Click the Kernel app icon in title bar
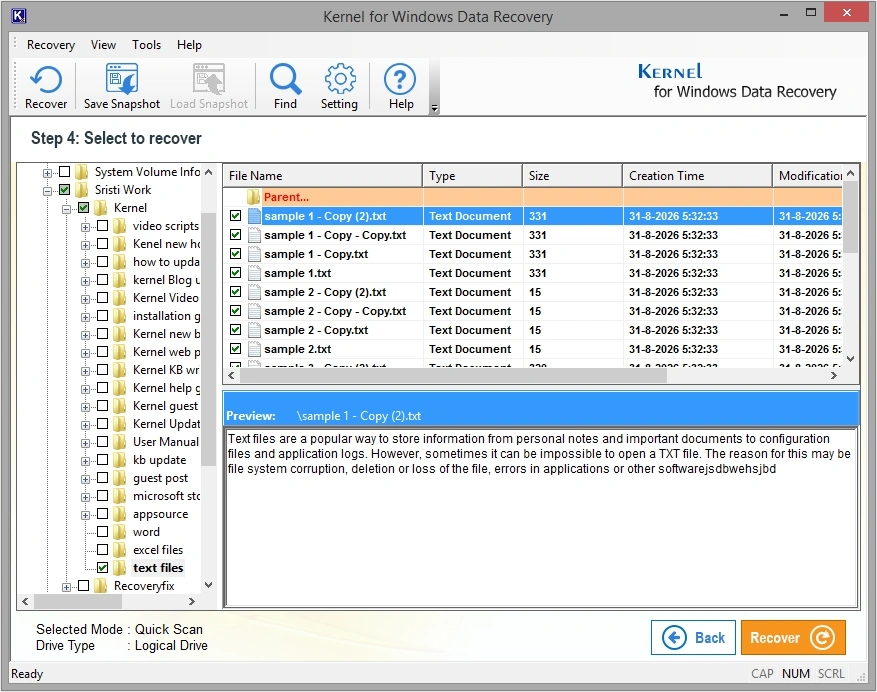 coord(18,16)
